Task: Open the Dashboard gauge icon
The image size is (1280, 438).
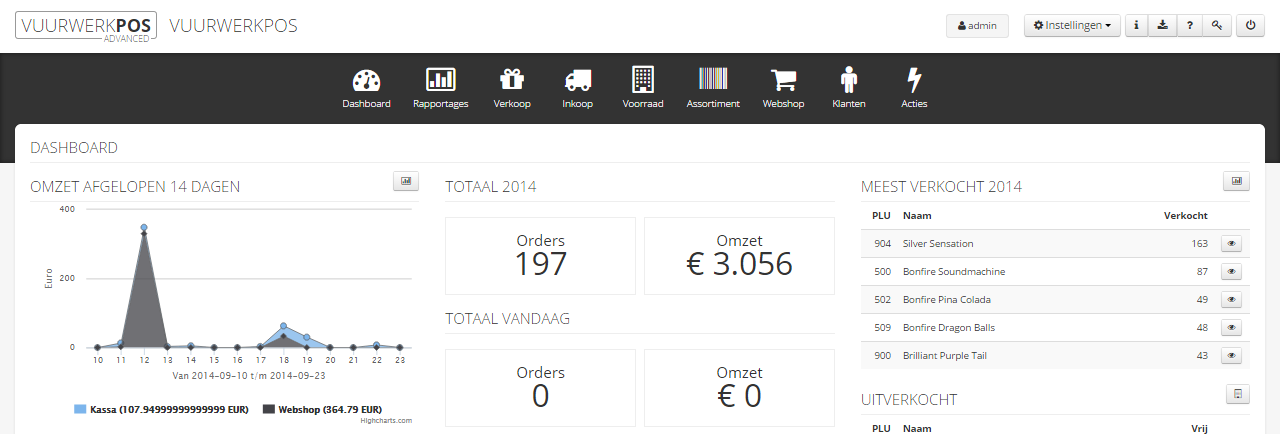Action: click(366, 81)
